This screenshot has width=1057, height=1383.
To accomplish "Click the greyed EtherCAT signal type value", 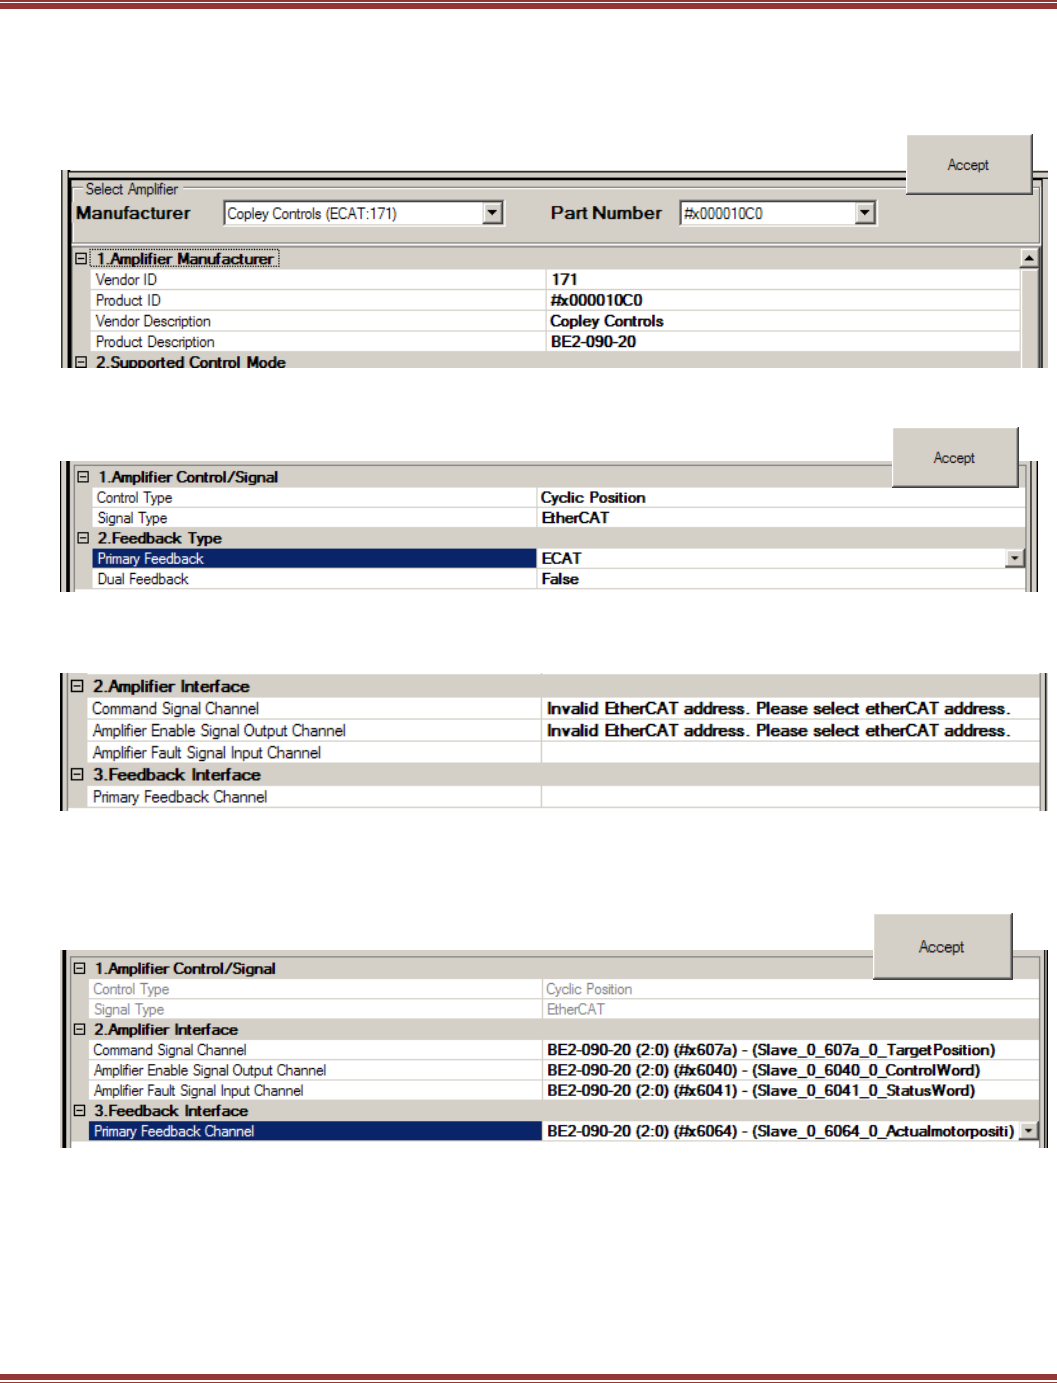I will point(575,1009).
